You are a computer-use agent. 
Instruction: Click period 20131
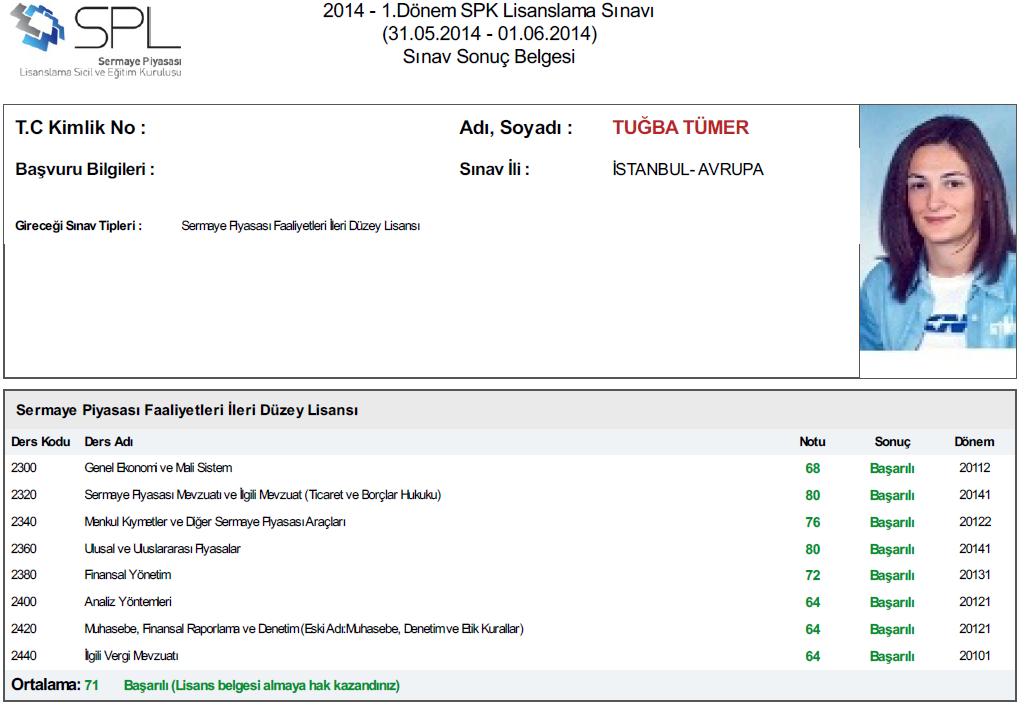[x=975, y=575]
